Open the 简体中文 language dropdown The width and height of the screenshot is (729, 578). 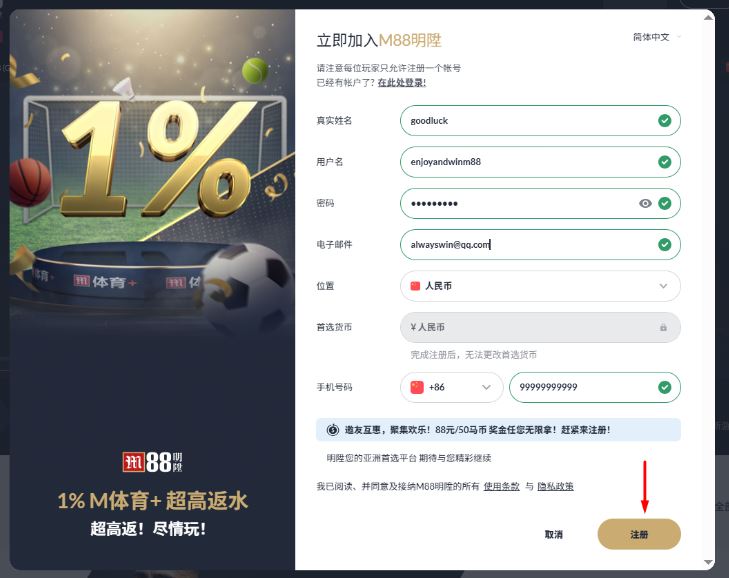click(x=656, y=37)
